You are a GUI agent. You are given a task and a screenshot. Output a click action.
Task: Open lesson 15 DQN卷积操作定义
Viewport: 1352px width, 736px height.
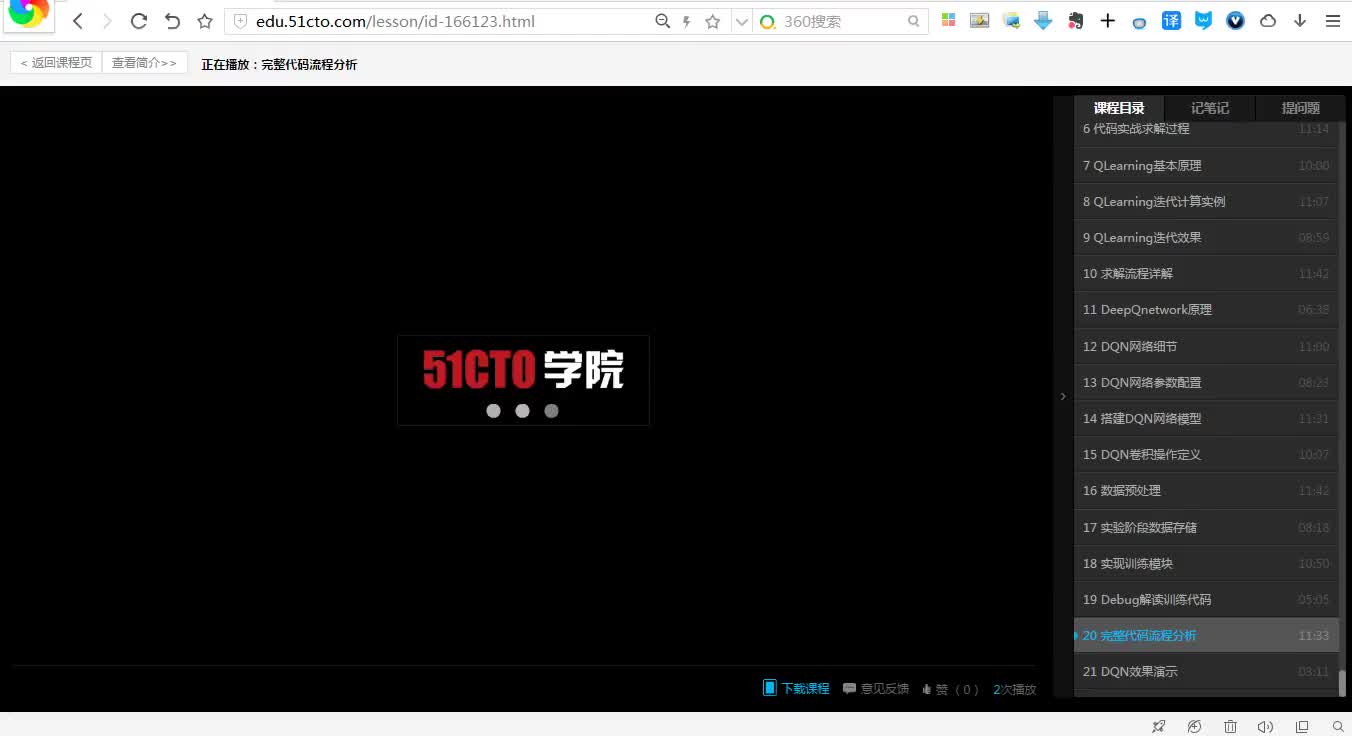point(1206,454)
